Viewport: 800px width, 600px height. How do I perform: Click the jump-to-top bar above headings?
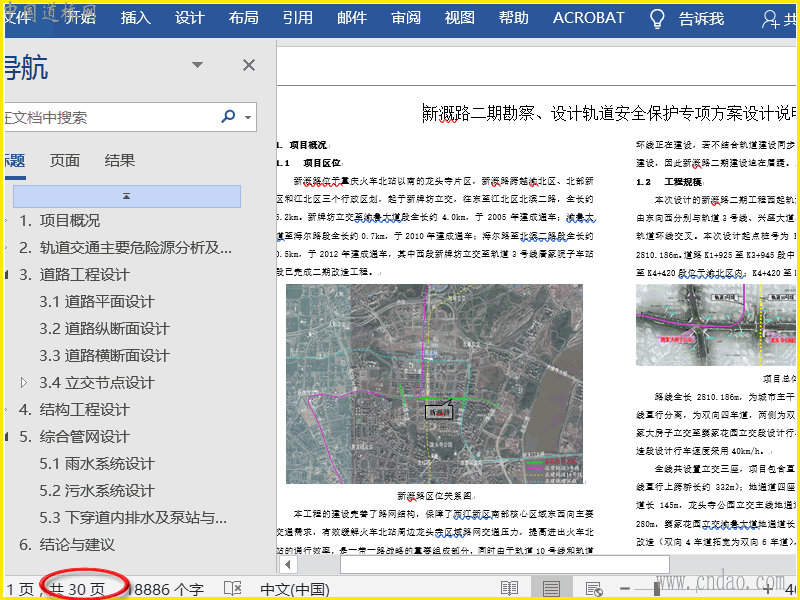[x=126, y=196]
